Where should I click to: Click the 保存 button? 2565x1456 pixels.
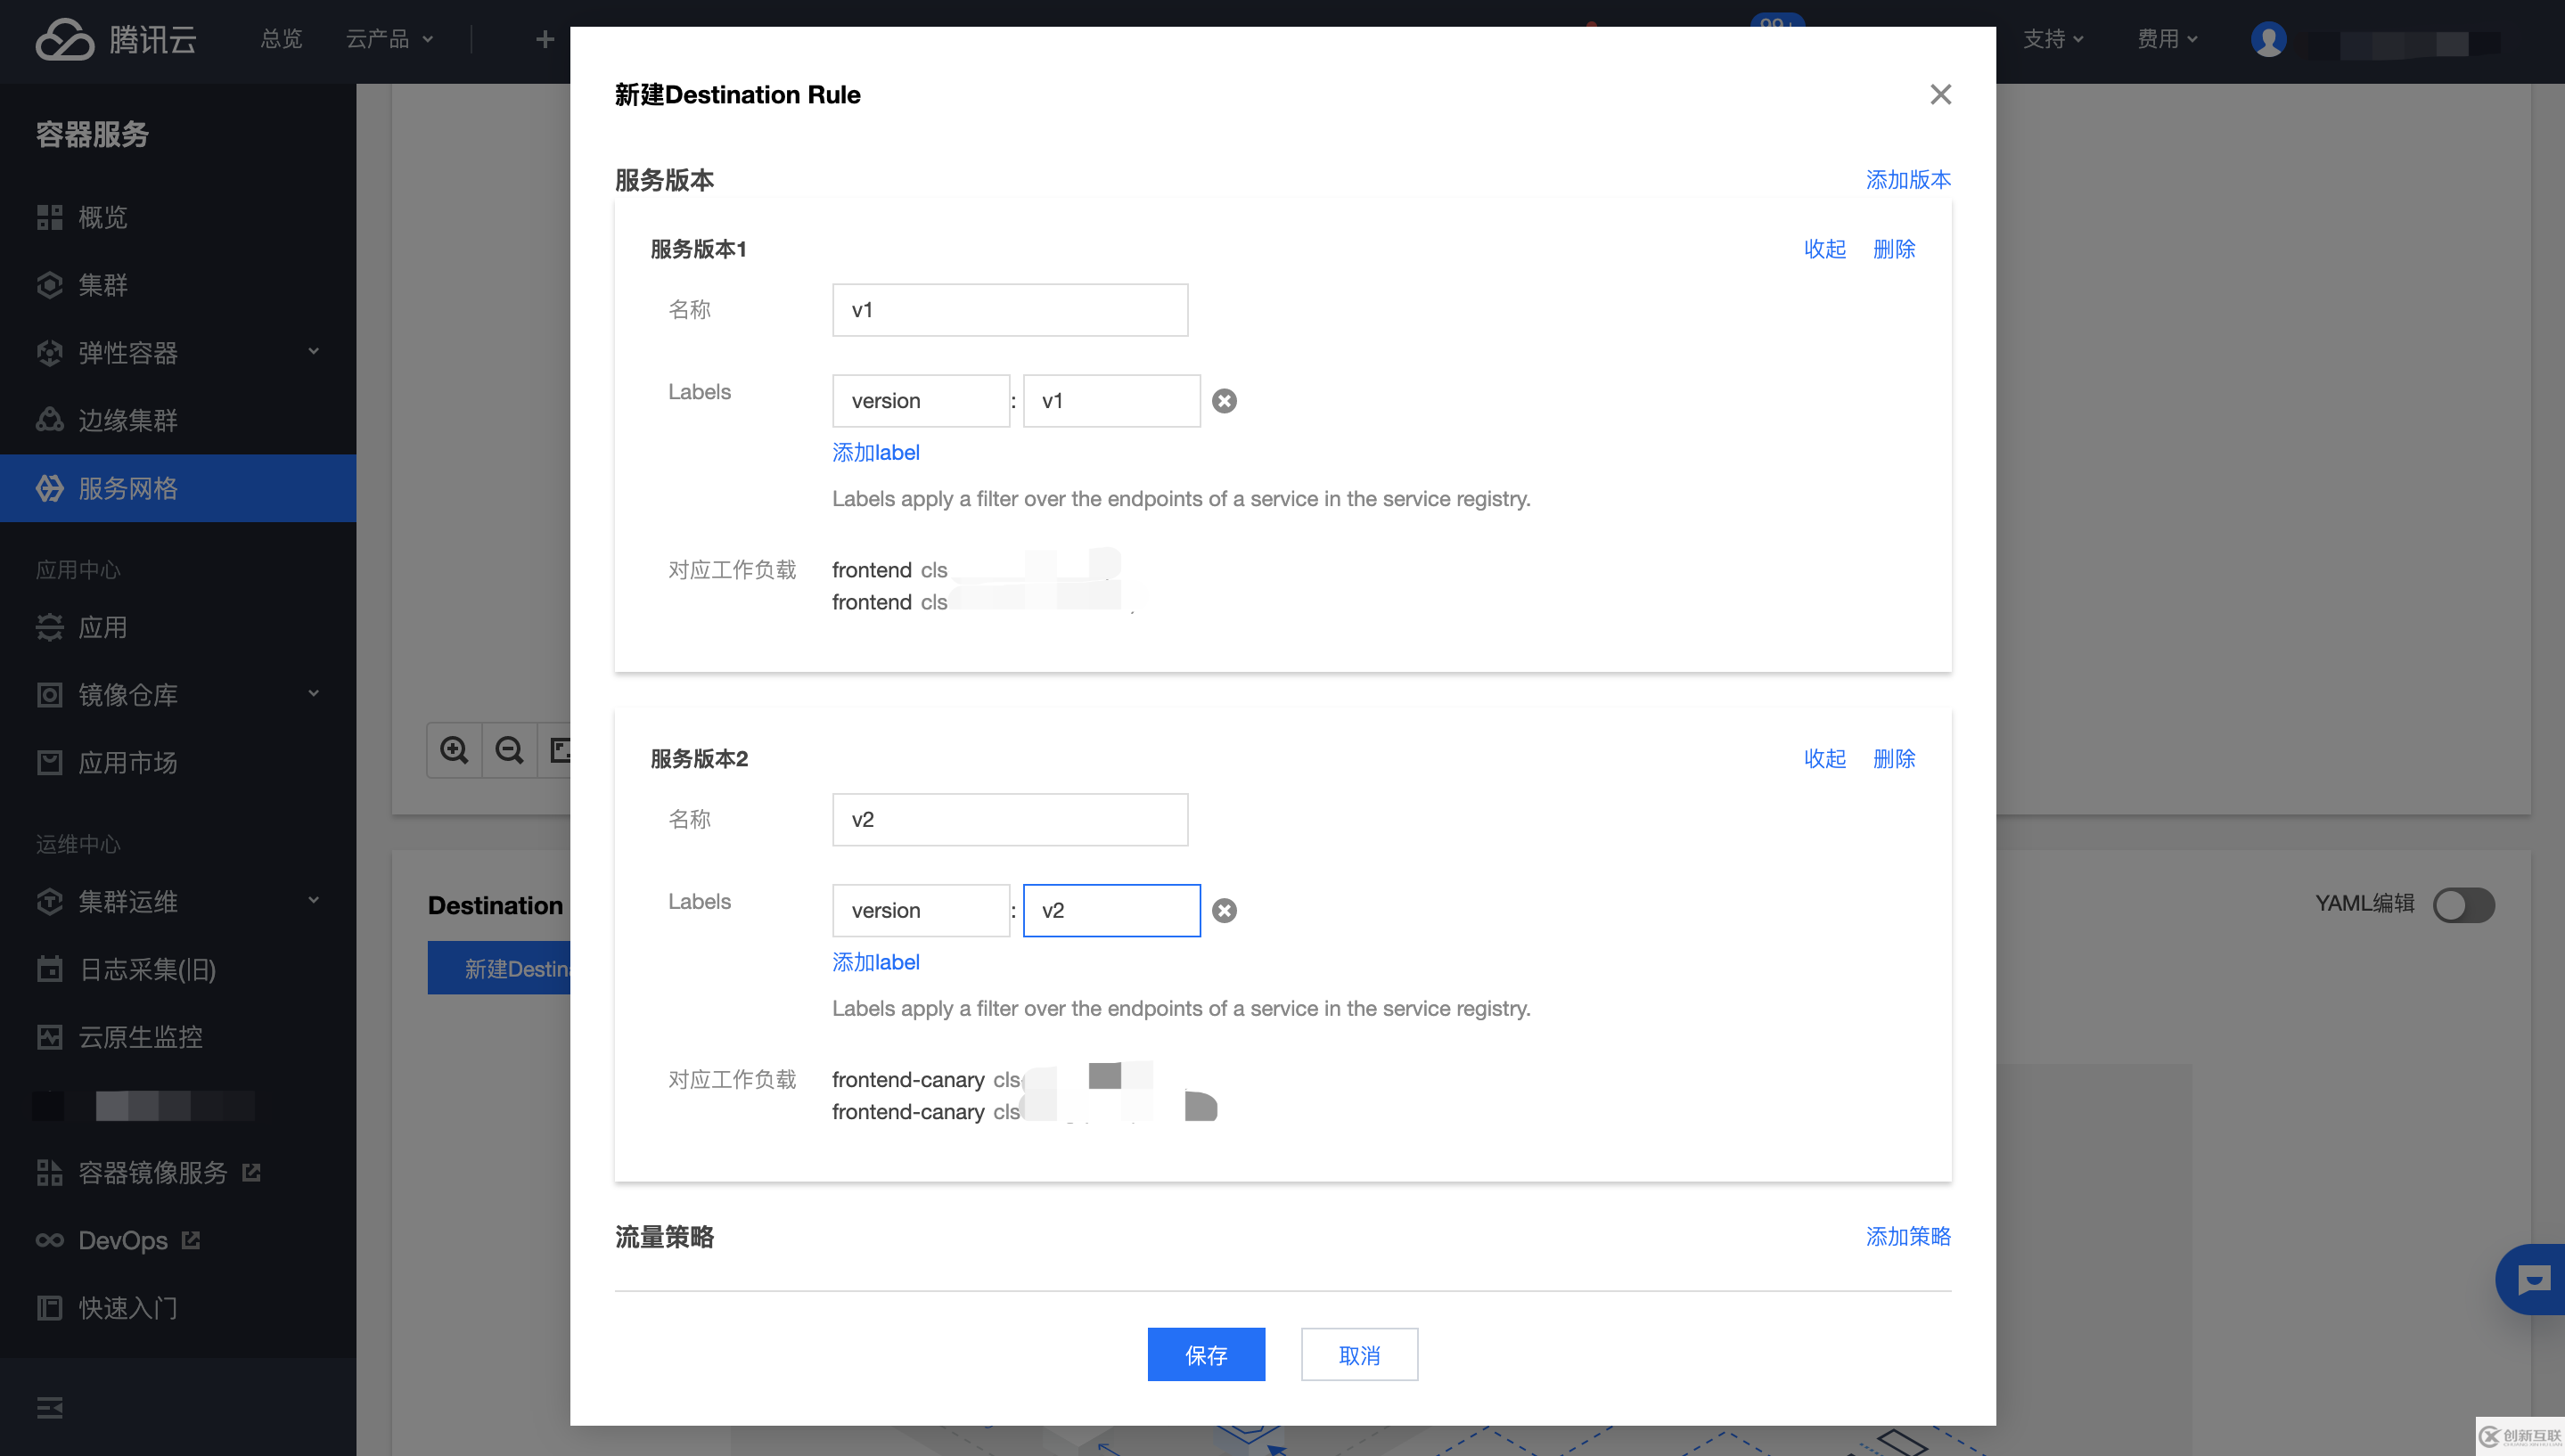1206,1355
